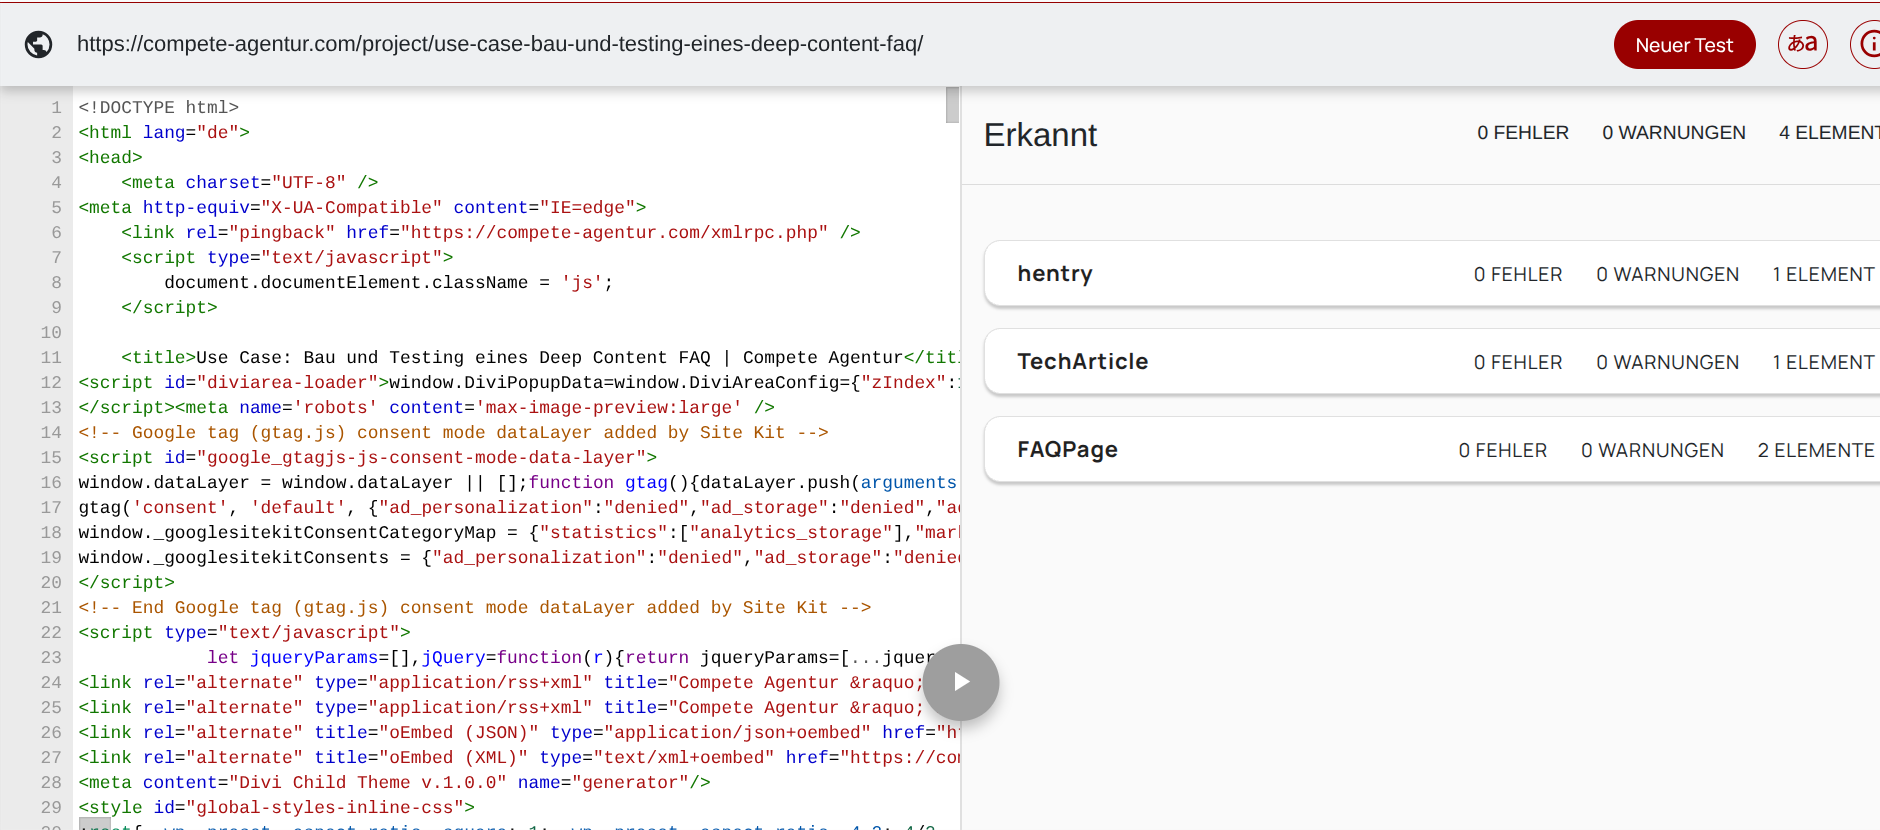The image size is (1880, 830).
Task: Click line number 10 in the gutter
Action: click(51, 332)
